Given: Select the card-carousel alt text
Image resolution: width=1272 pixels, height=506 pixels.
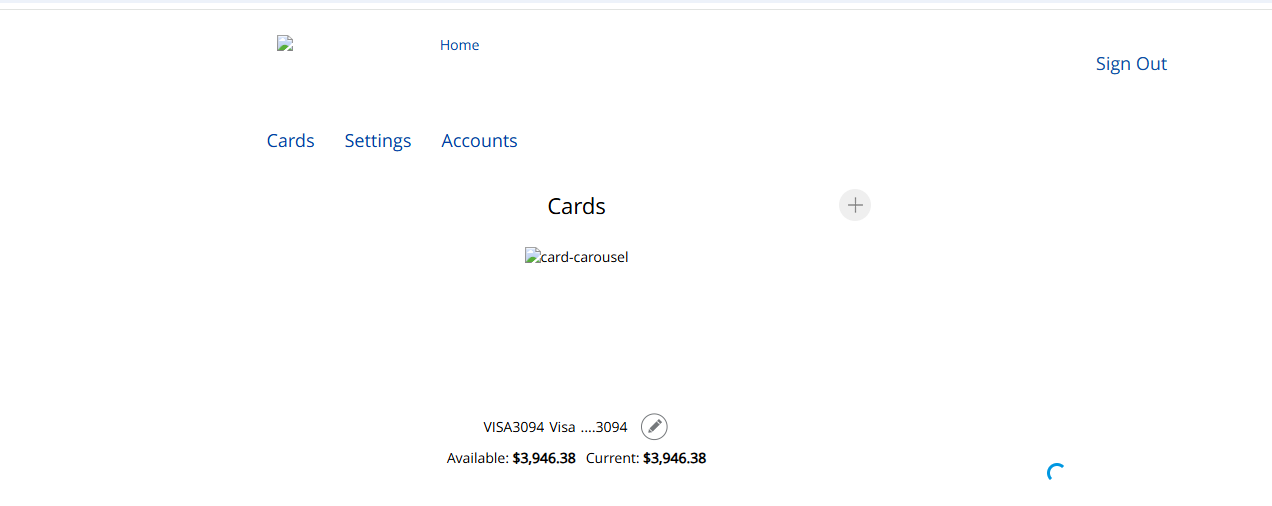Looking at the screenshot, I should [585, 257].
